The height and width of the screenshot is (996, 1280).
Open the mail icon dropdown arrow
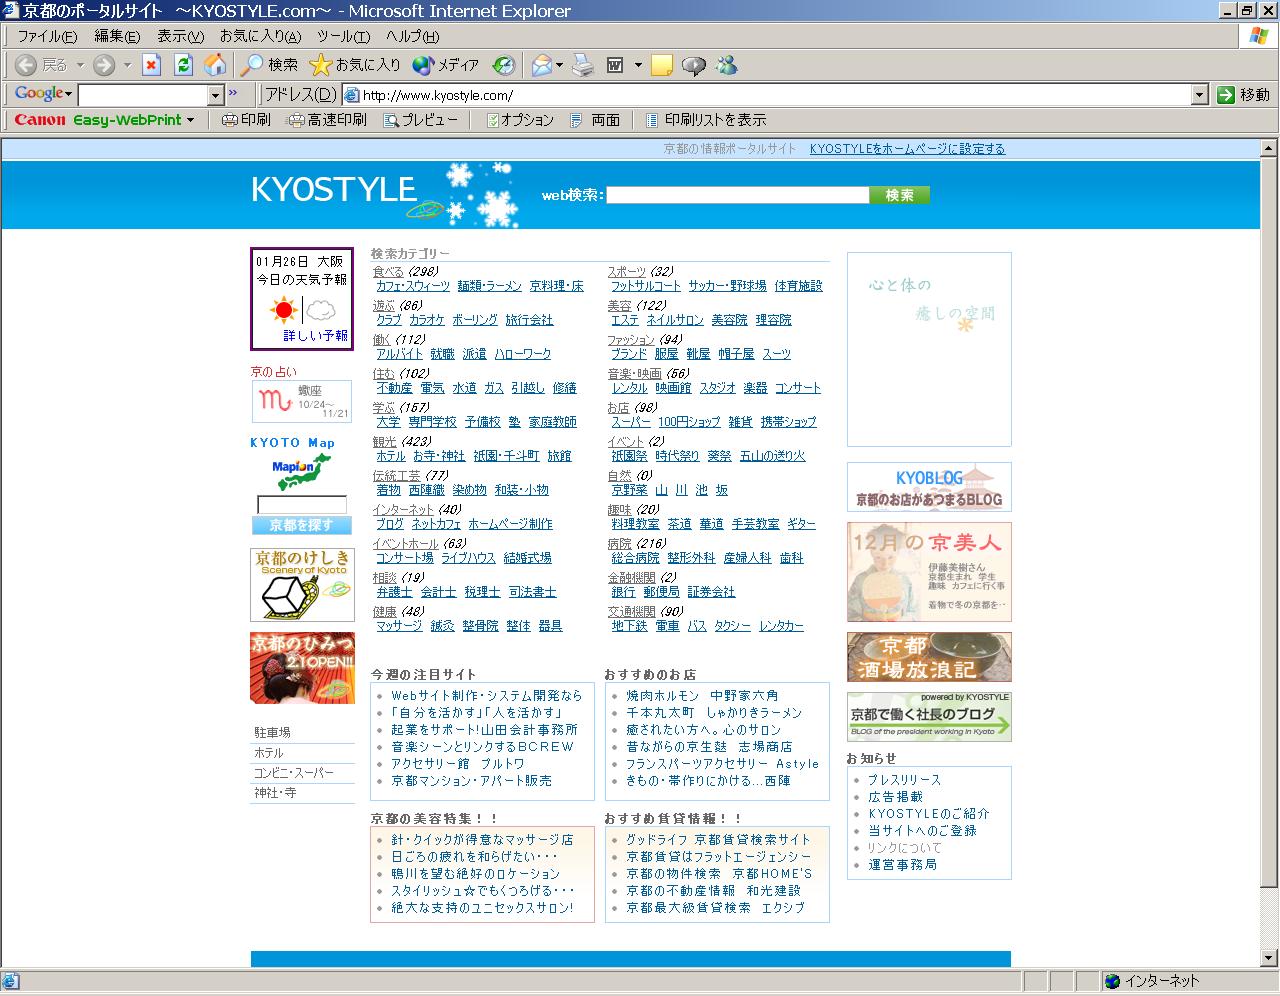560,66
